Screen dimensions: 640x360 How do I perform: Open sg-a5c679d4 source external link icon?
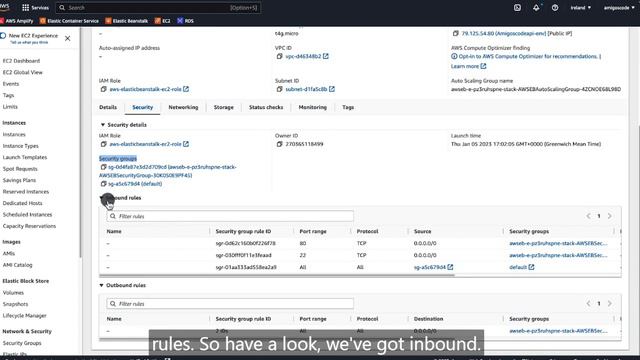(x=450, y=267)
